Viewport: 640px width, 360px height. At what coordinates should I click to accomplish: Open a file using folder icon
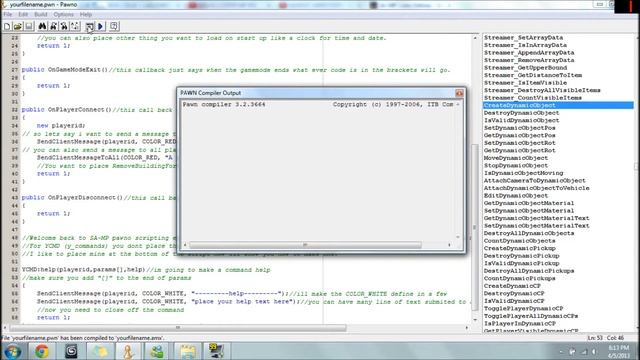(18, 27)
